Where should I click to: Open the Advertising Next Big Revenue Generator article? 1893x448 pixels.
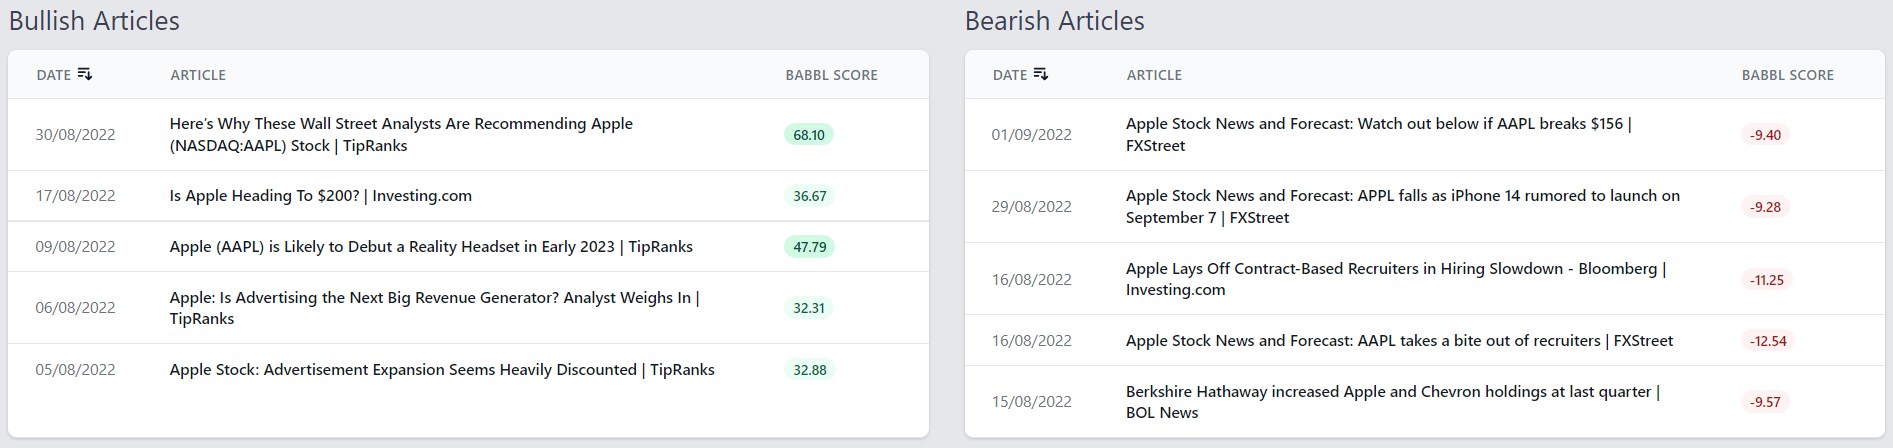click(x=434, y=308)
